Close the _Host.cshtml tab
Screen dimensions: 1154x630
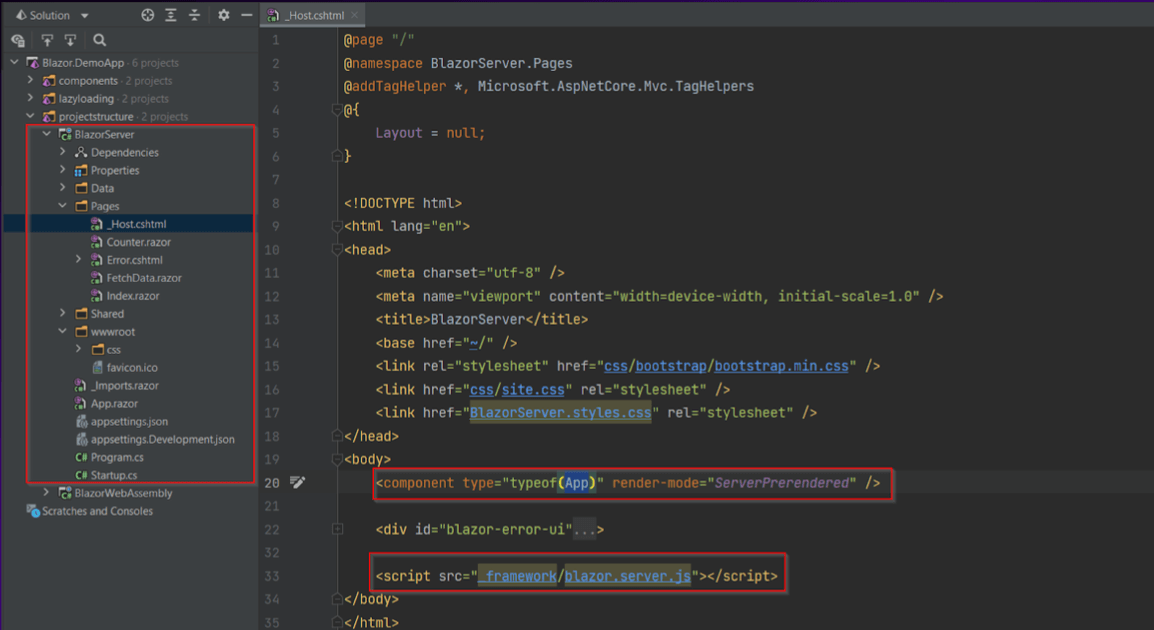pos(355,15)
